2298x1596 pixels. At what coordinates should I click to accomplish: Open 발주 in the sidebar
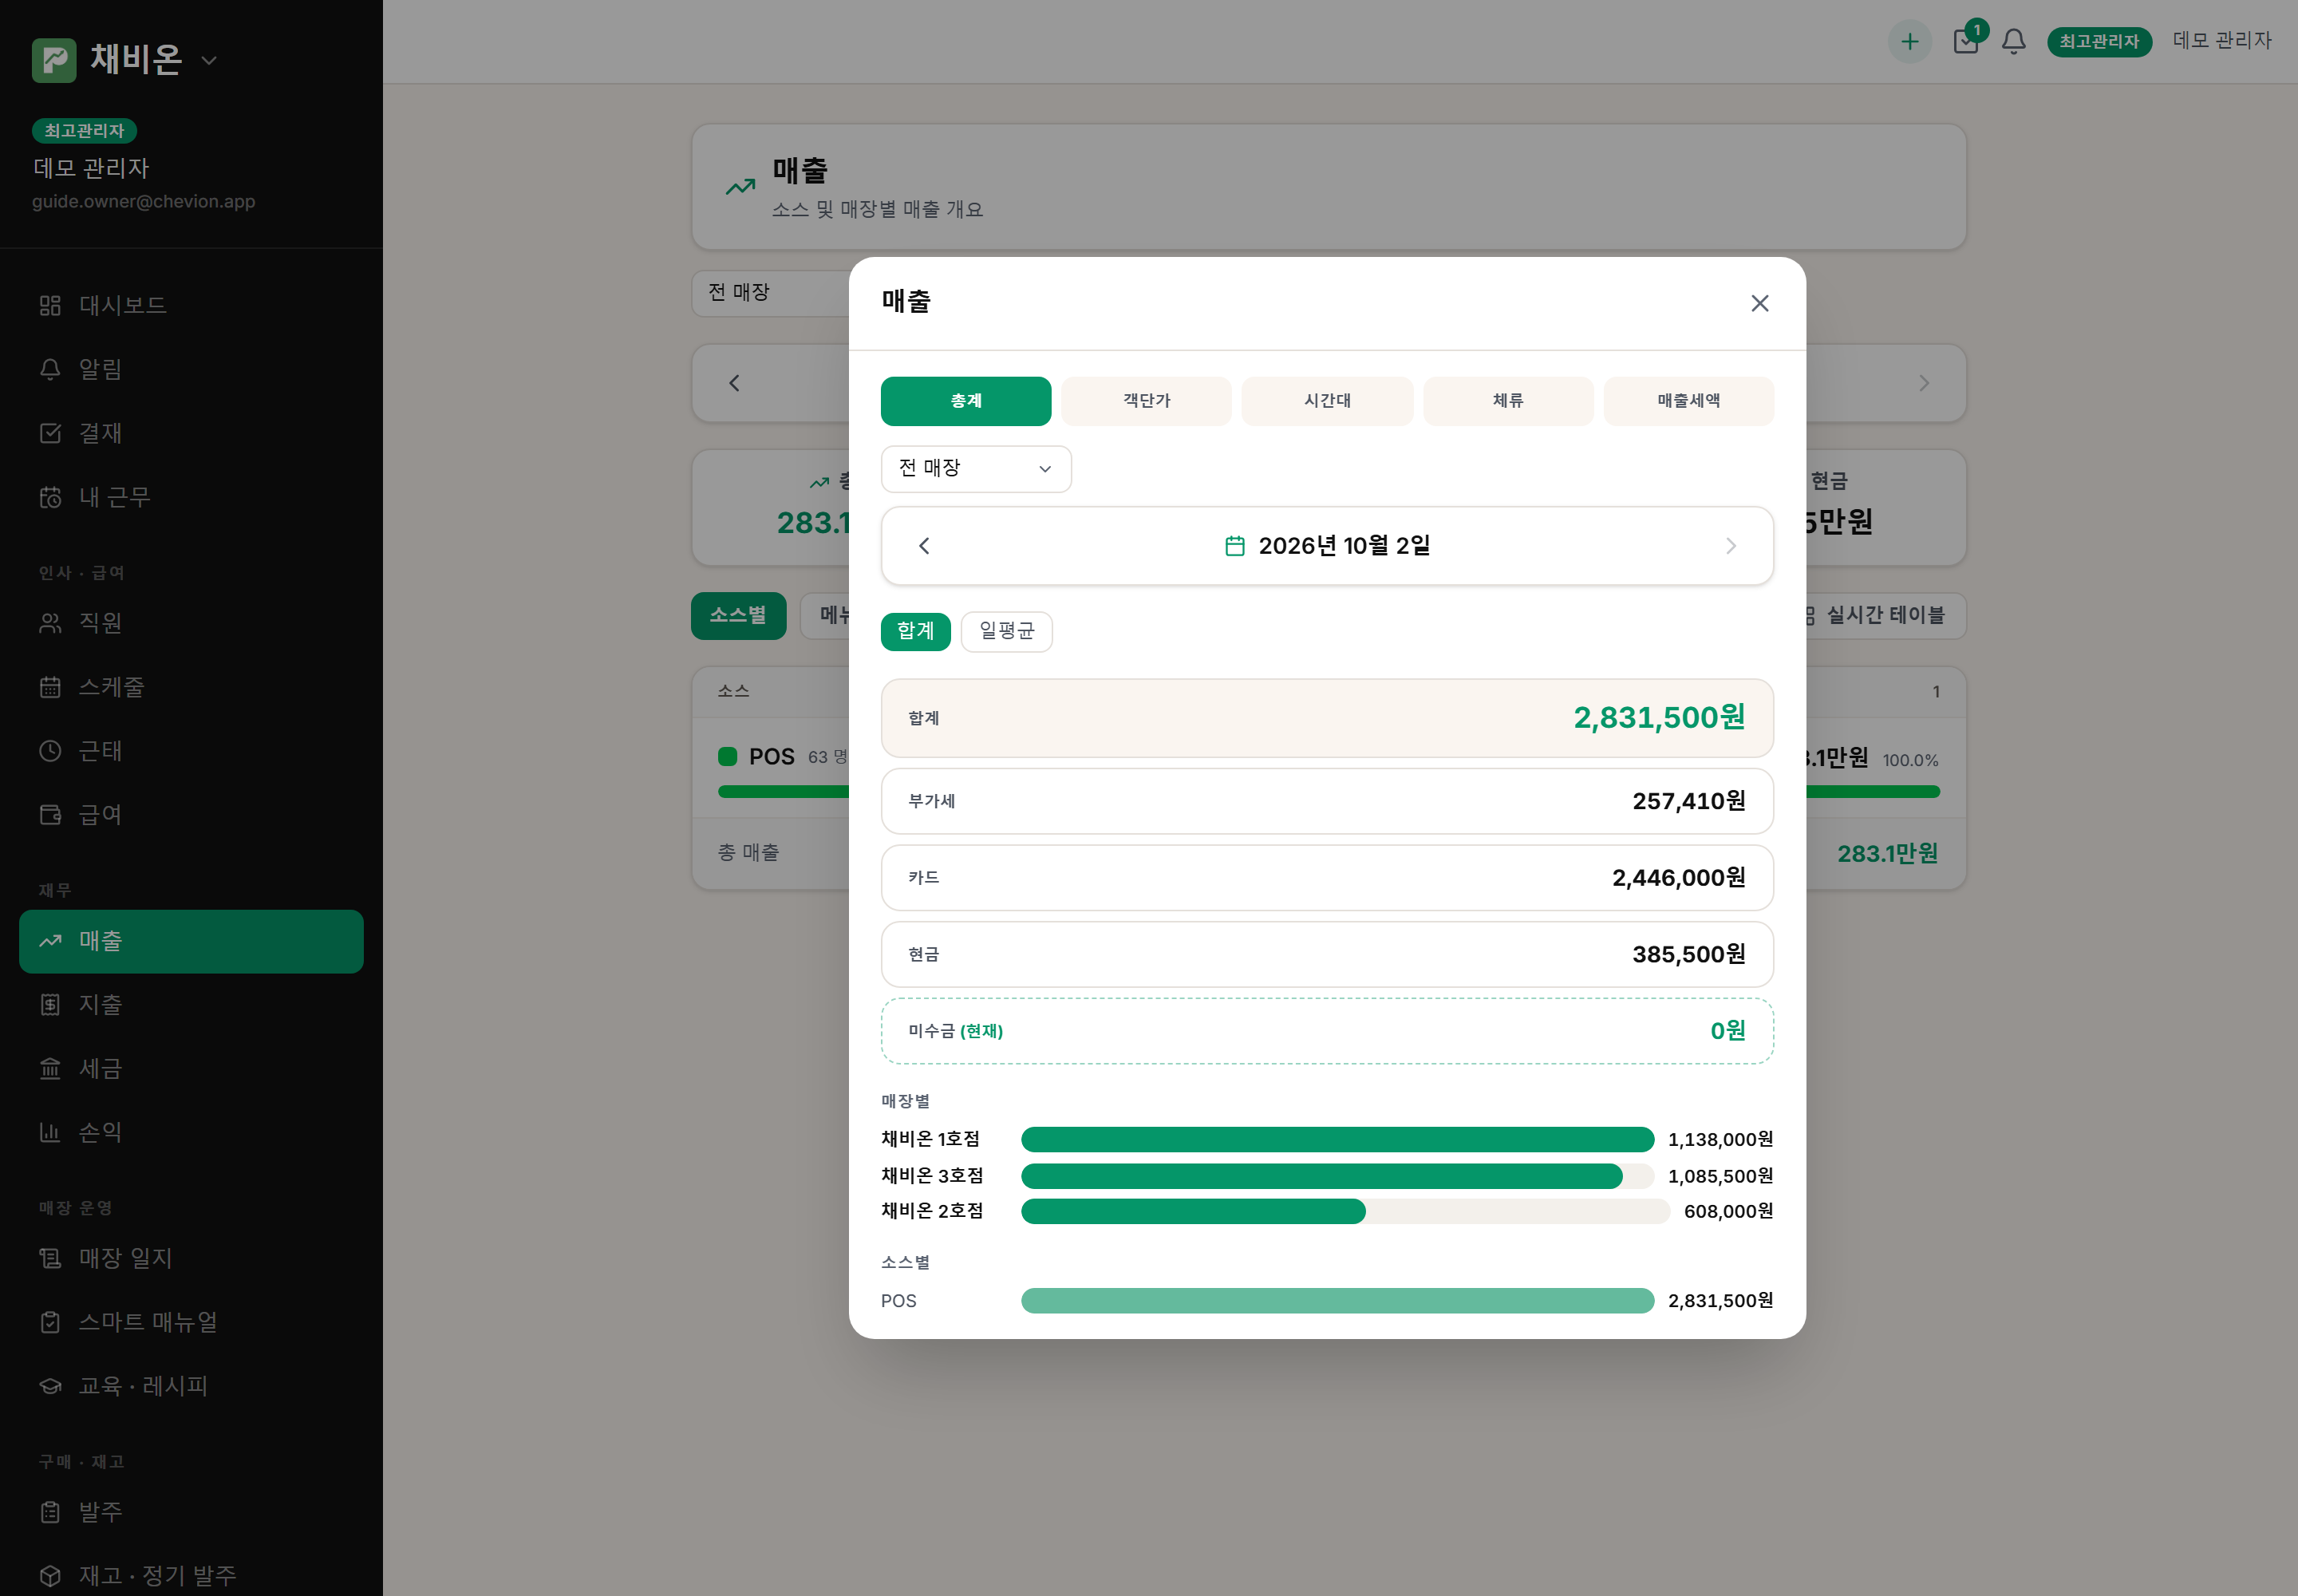[x=191, y=1513]
